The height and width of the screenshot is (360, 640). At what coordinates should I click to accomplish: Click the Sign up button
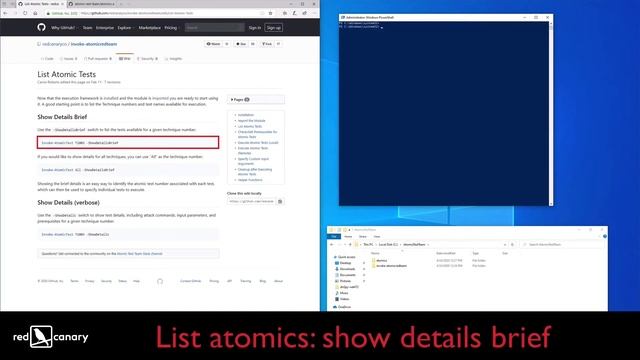click(273, 28)
